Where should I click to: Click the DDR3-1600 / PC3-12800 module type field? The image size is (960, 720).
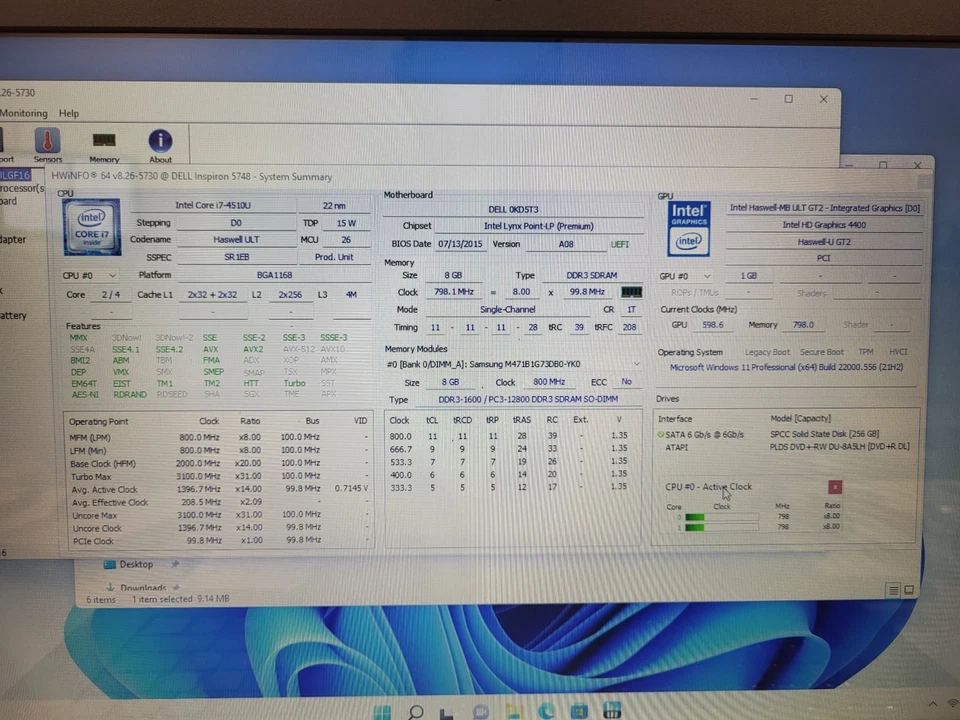click(x=528, y=399)
